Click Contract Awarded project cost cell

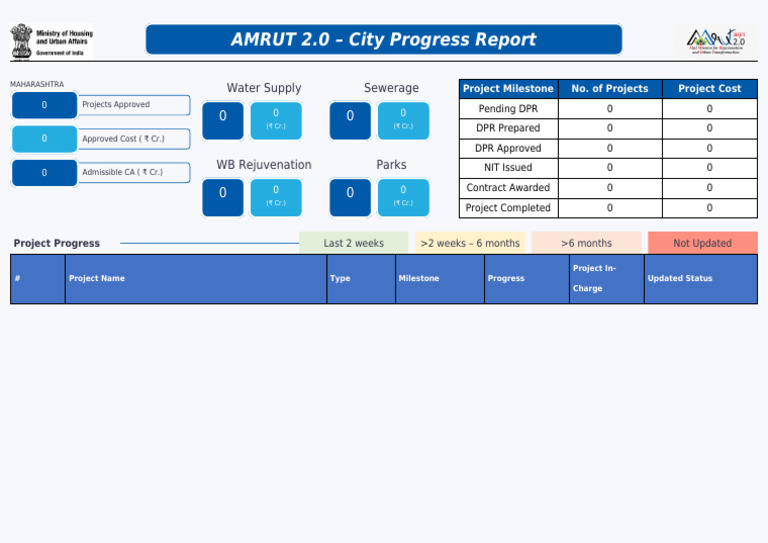(710, 188)
